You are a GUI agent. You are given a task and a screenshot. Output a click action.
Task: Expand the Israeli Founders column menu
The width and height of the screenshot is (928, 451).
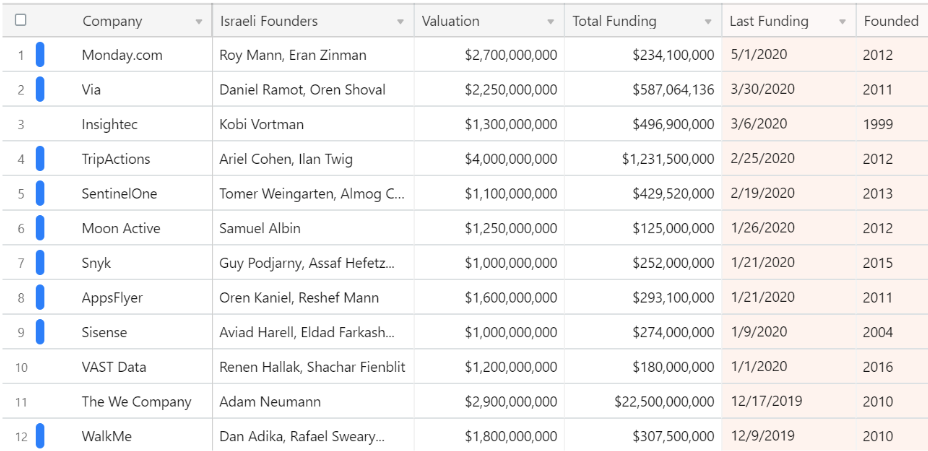[x=401, y=22]
